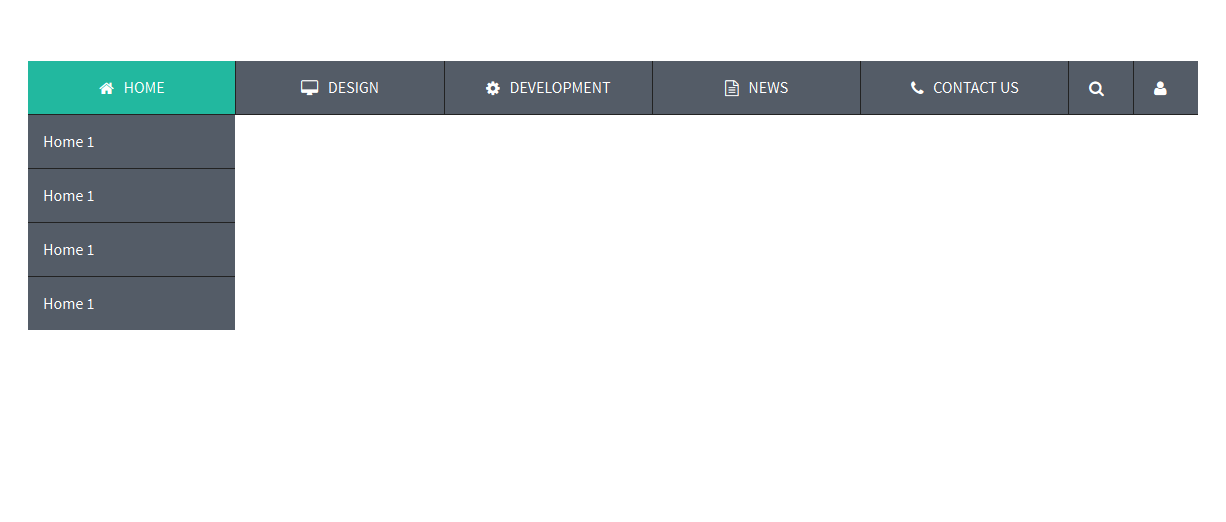The width and height of the screenshot is (1226, 522).
Task: Click the phone icon beside CONTACT US
Action: click(917, 88)
